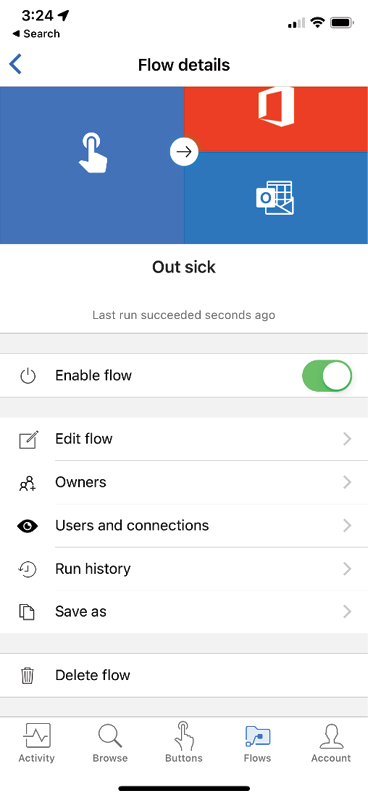Image resolution: width=368 pixels, height=799 pixels.
Task: Click the clock icon beside Run history
Action: (28, 569)
